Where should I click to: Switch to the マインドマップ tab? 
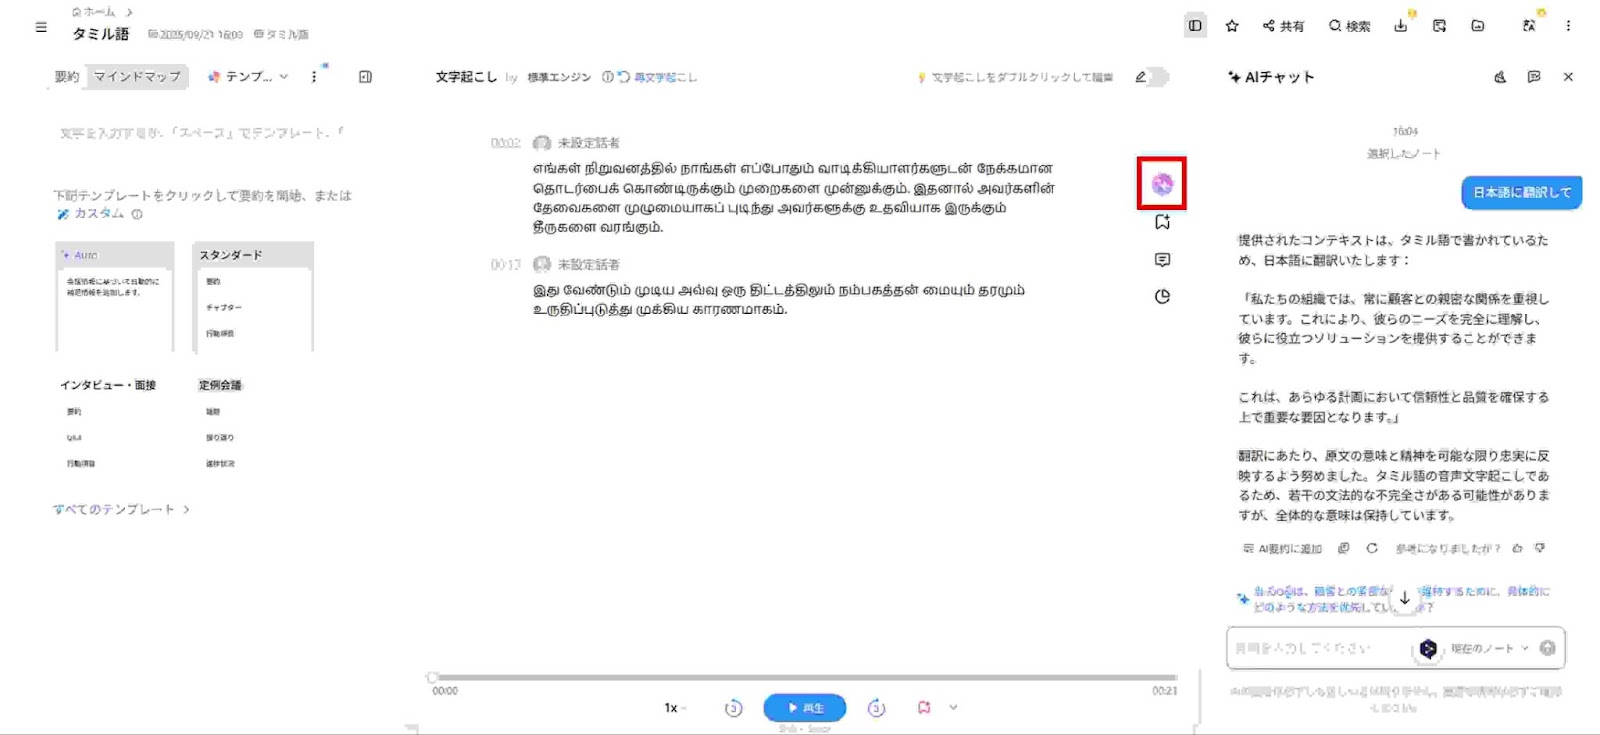(137, 77)
